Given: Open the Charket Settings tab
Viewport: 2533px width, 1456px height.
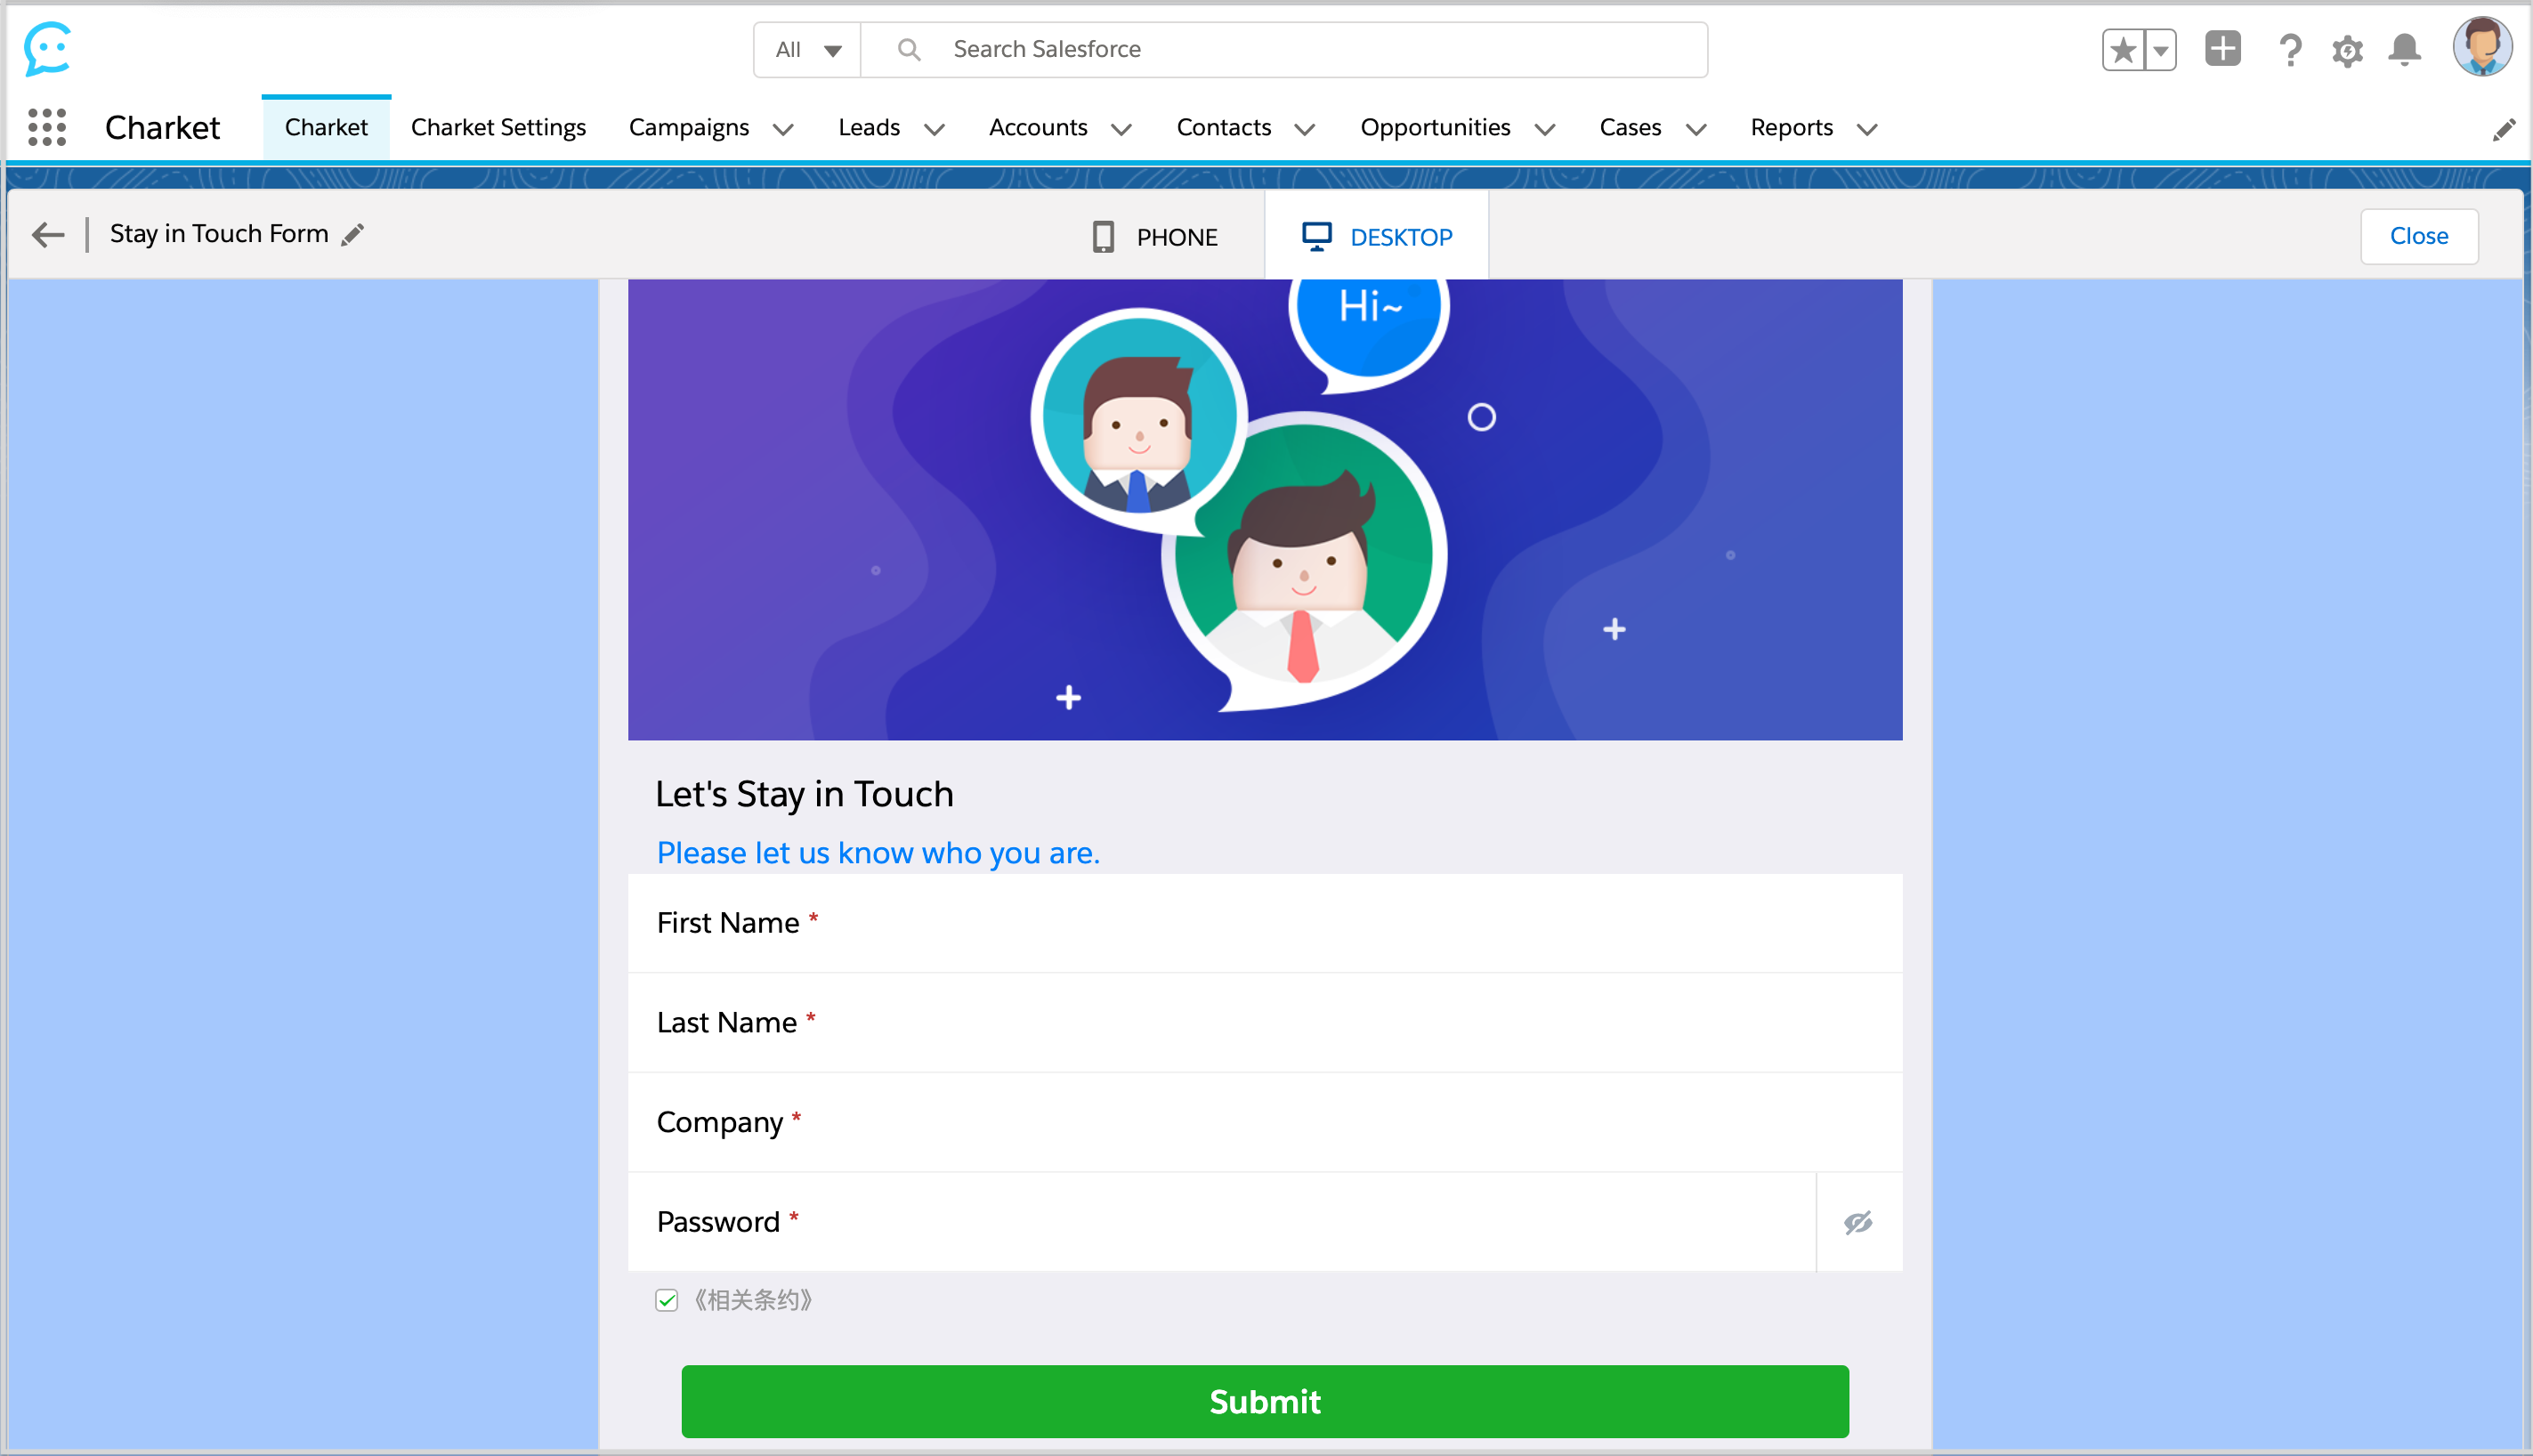Looking at the screenshot, I should click(x=498, y=127).
